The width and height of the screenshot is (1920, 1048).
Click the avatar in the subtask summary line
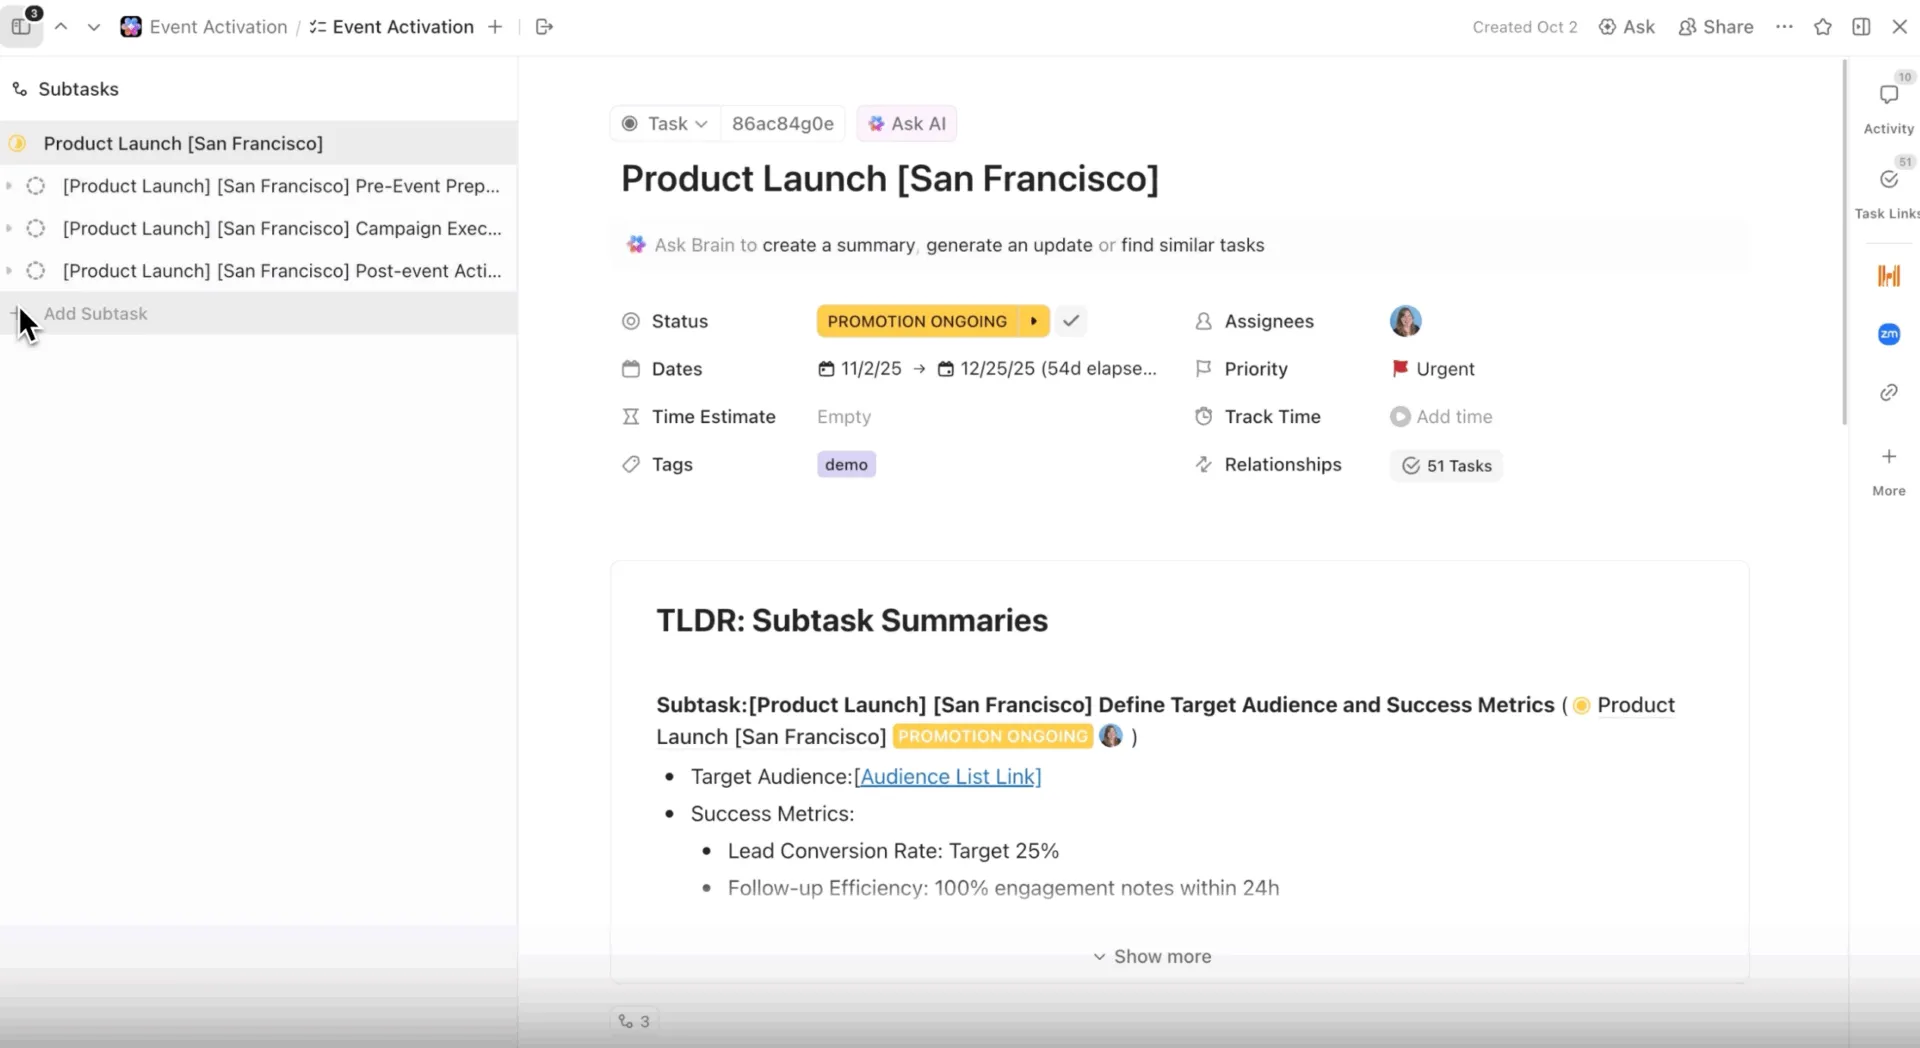click(1111, 737)
